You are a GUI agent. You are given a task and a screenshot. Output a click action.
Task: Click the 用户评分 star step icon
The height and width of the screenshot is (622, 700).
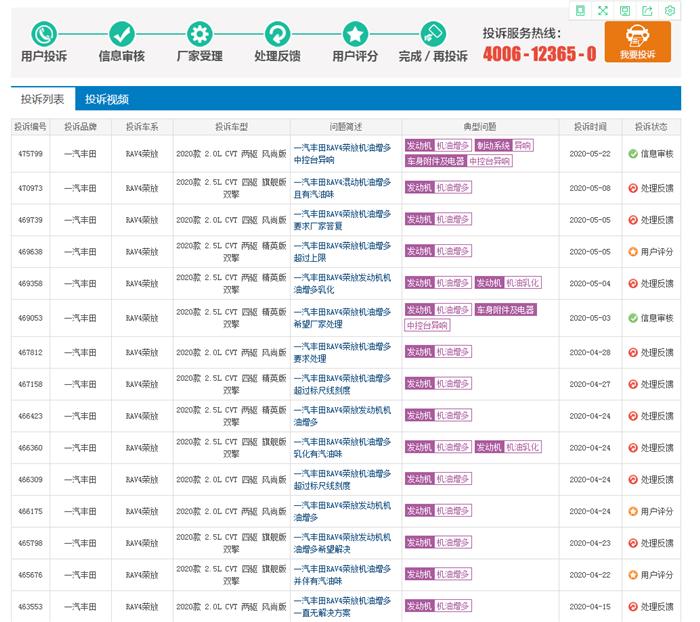(355, 34)
